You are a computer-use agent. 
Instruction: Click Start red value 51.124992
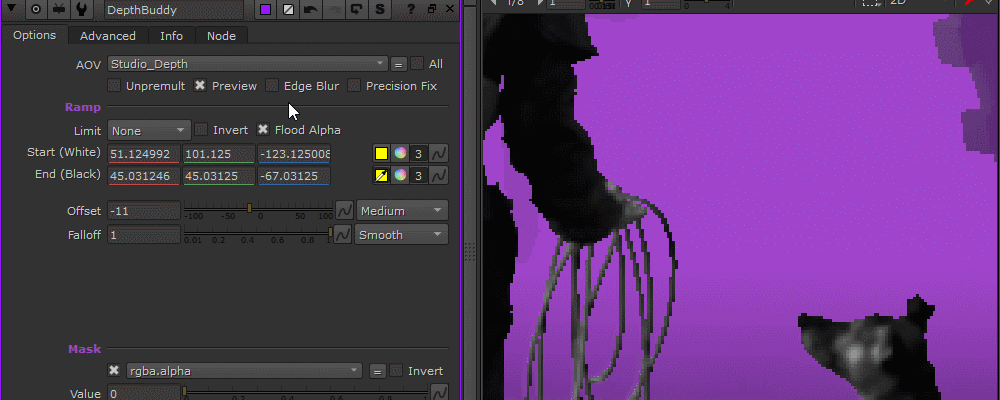(x=143, y=154)
